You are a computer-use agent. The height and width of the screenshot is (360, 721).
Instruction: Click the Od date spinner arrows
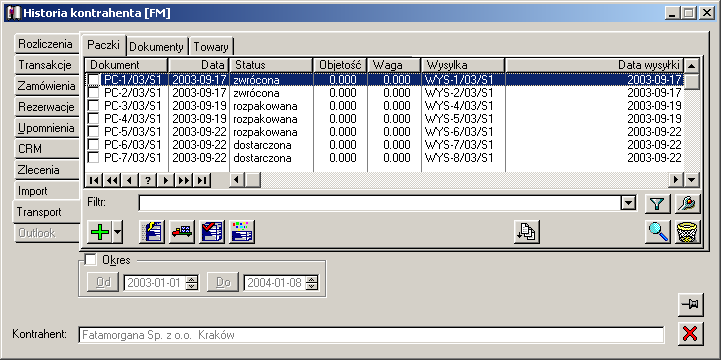pyautogui.click(x=191, y=282)
